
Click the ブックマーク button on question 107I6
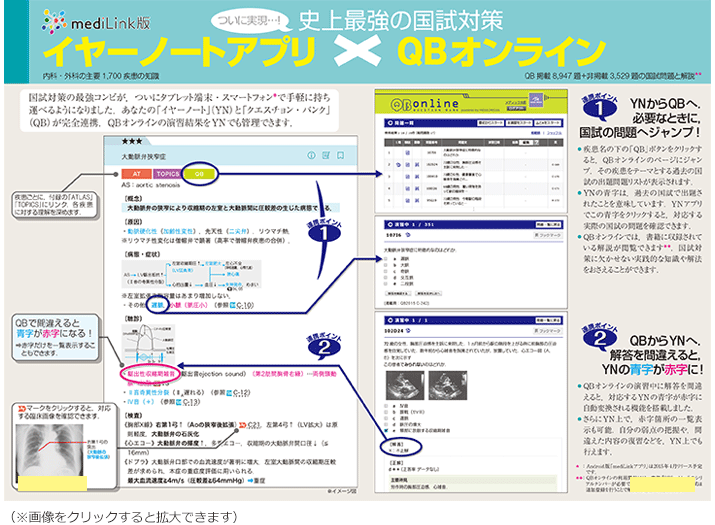click(548, 235)
